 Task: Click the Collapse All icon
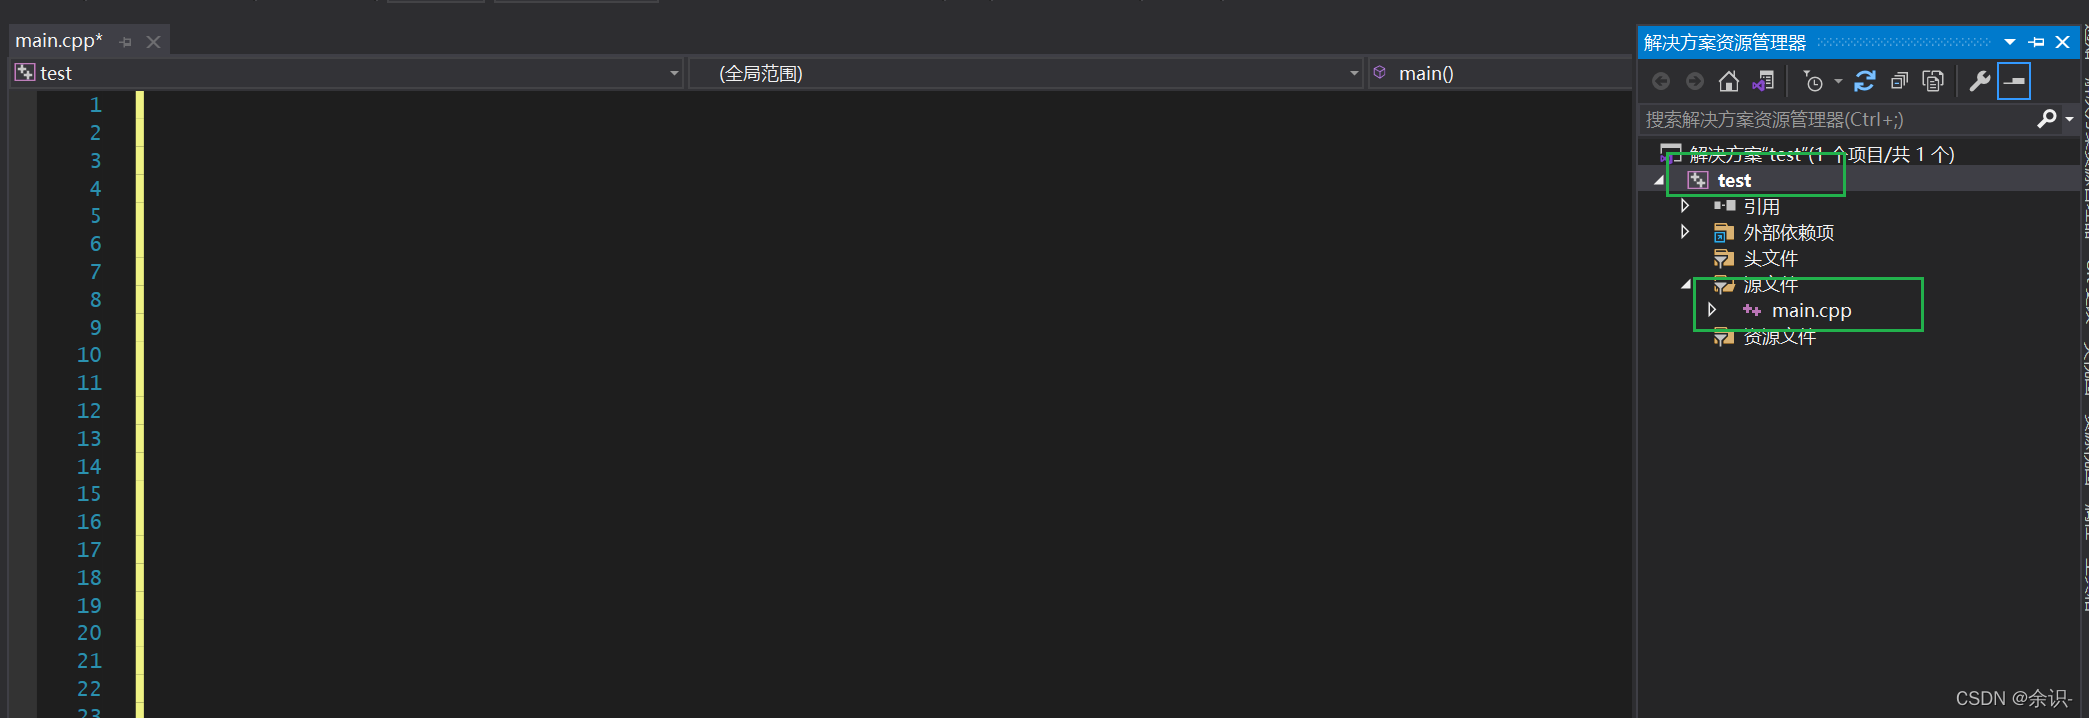coord(1899,81)
